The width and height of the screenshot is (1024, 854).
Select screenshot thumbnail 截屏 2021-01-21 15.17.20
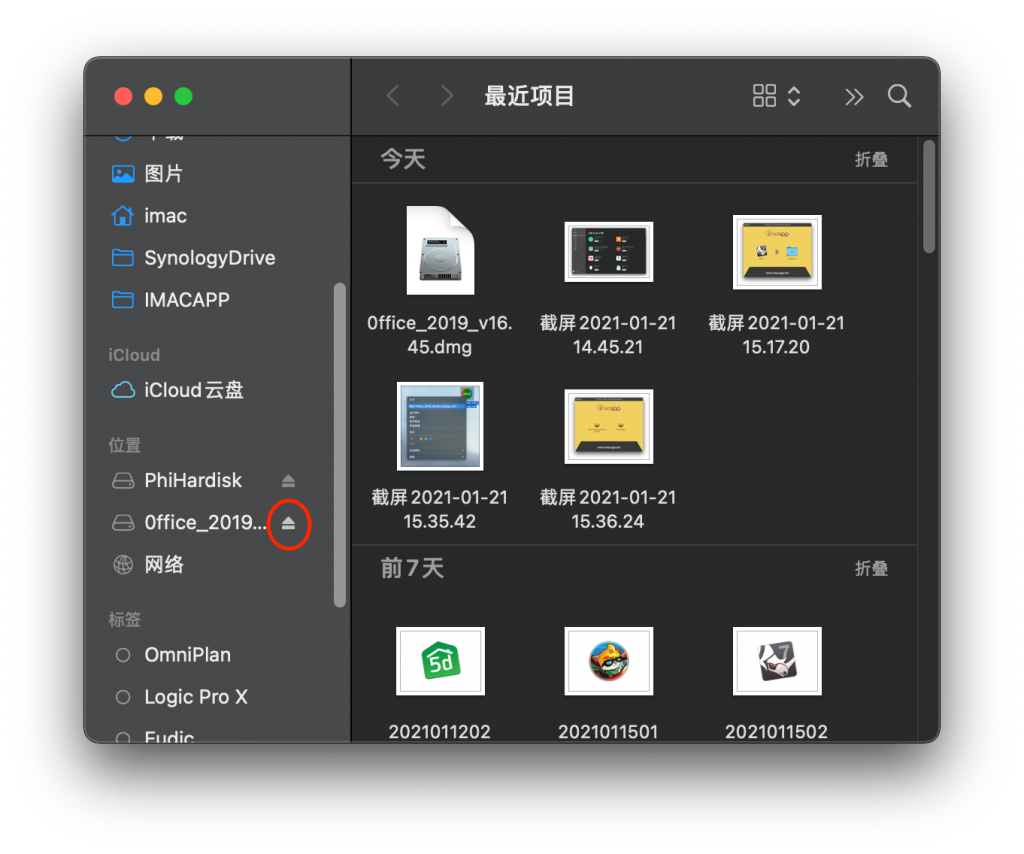[x=777, y=251]
